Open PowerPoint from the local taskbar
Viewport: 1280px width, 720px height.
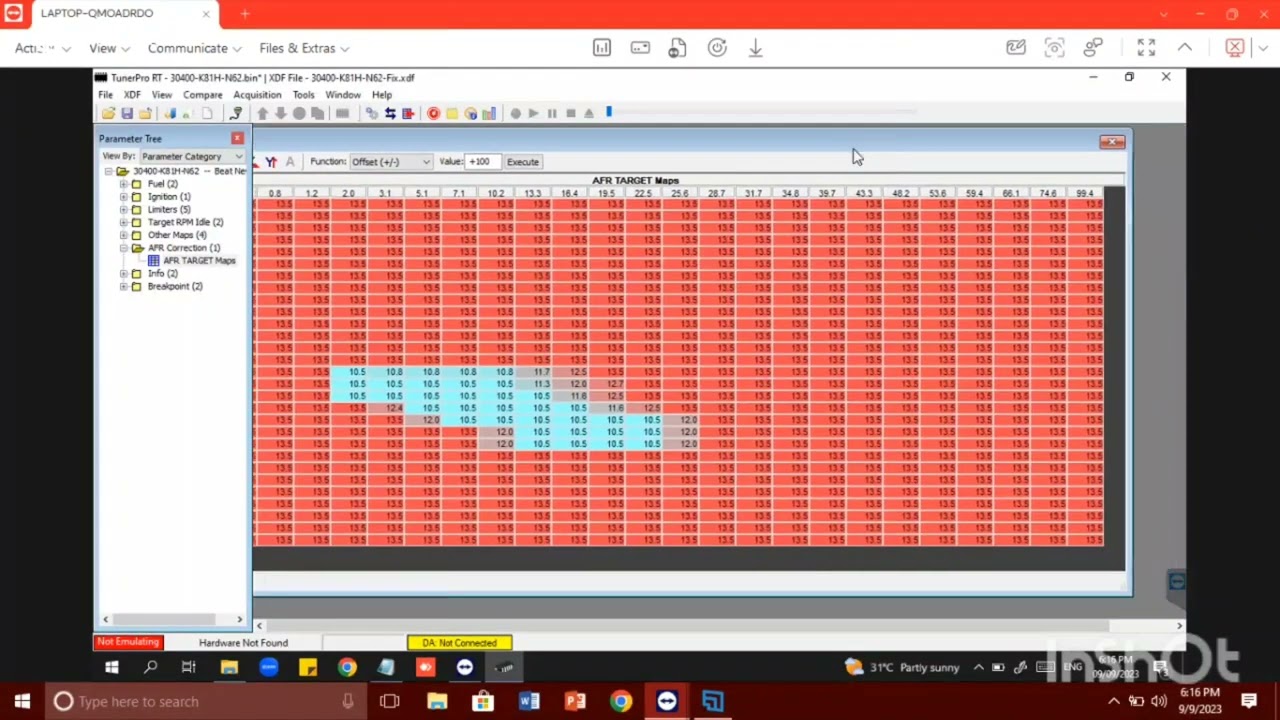pos(575,701)
